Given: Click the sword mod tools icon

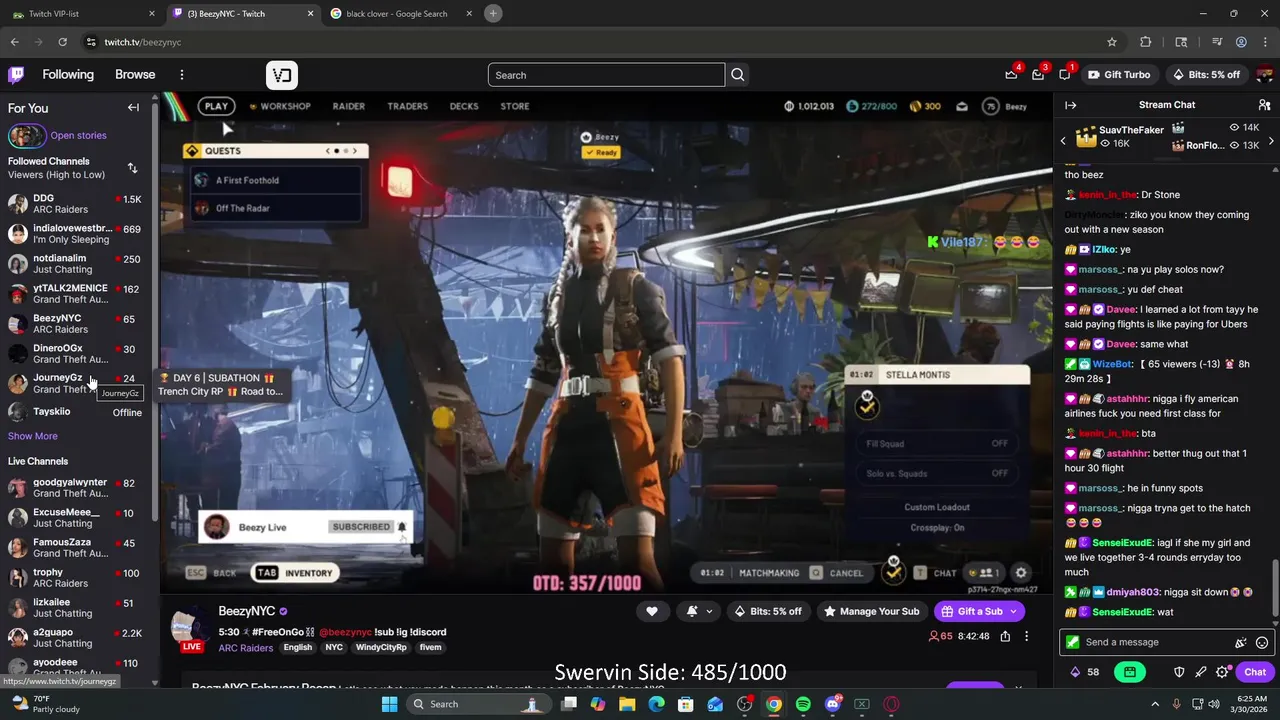Looking at the screenshot, I should [x=1201, y=672].
